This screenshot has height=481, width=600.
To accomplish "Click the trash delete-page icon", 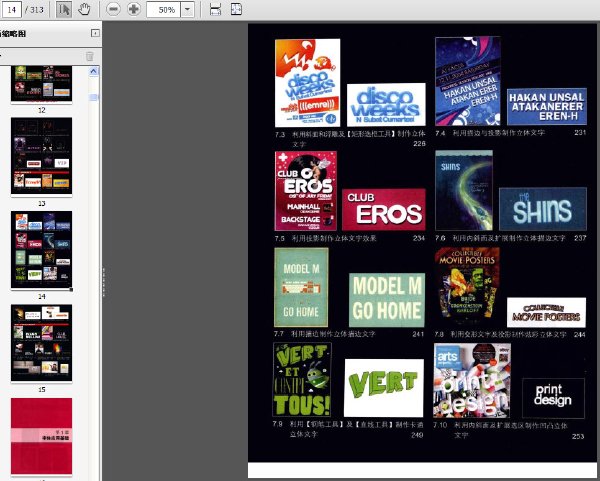I will (90, 57).
